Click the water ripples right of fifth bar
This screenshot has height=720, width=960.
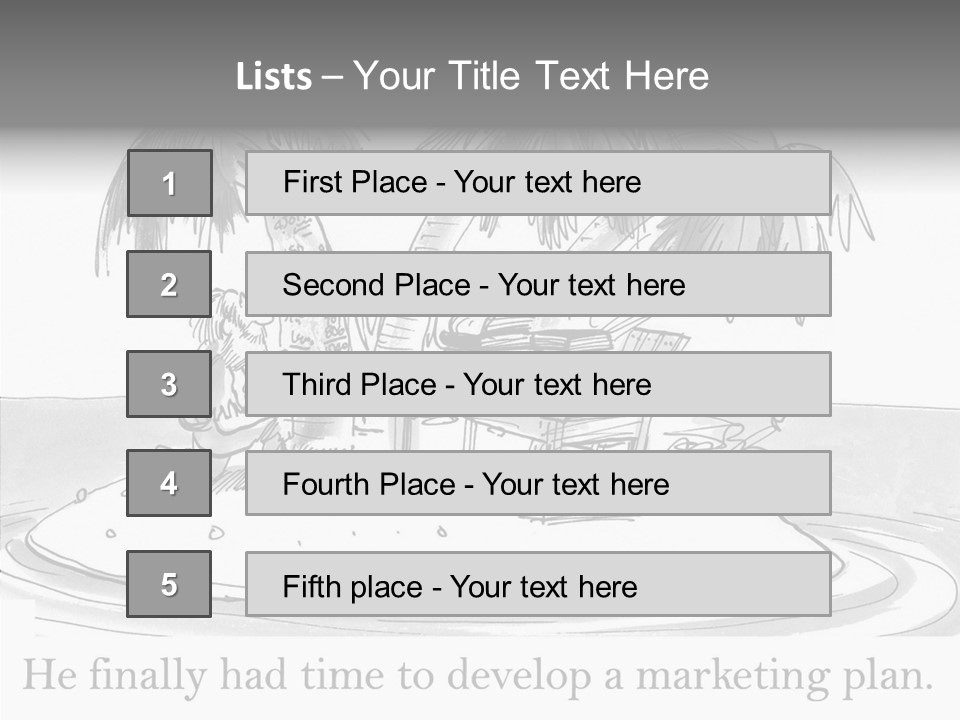tap(890, 590)
